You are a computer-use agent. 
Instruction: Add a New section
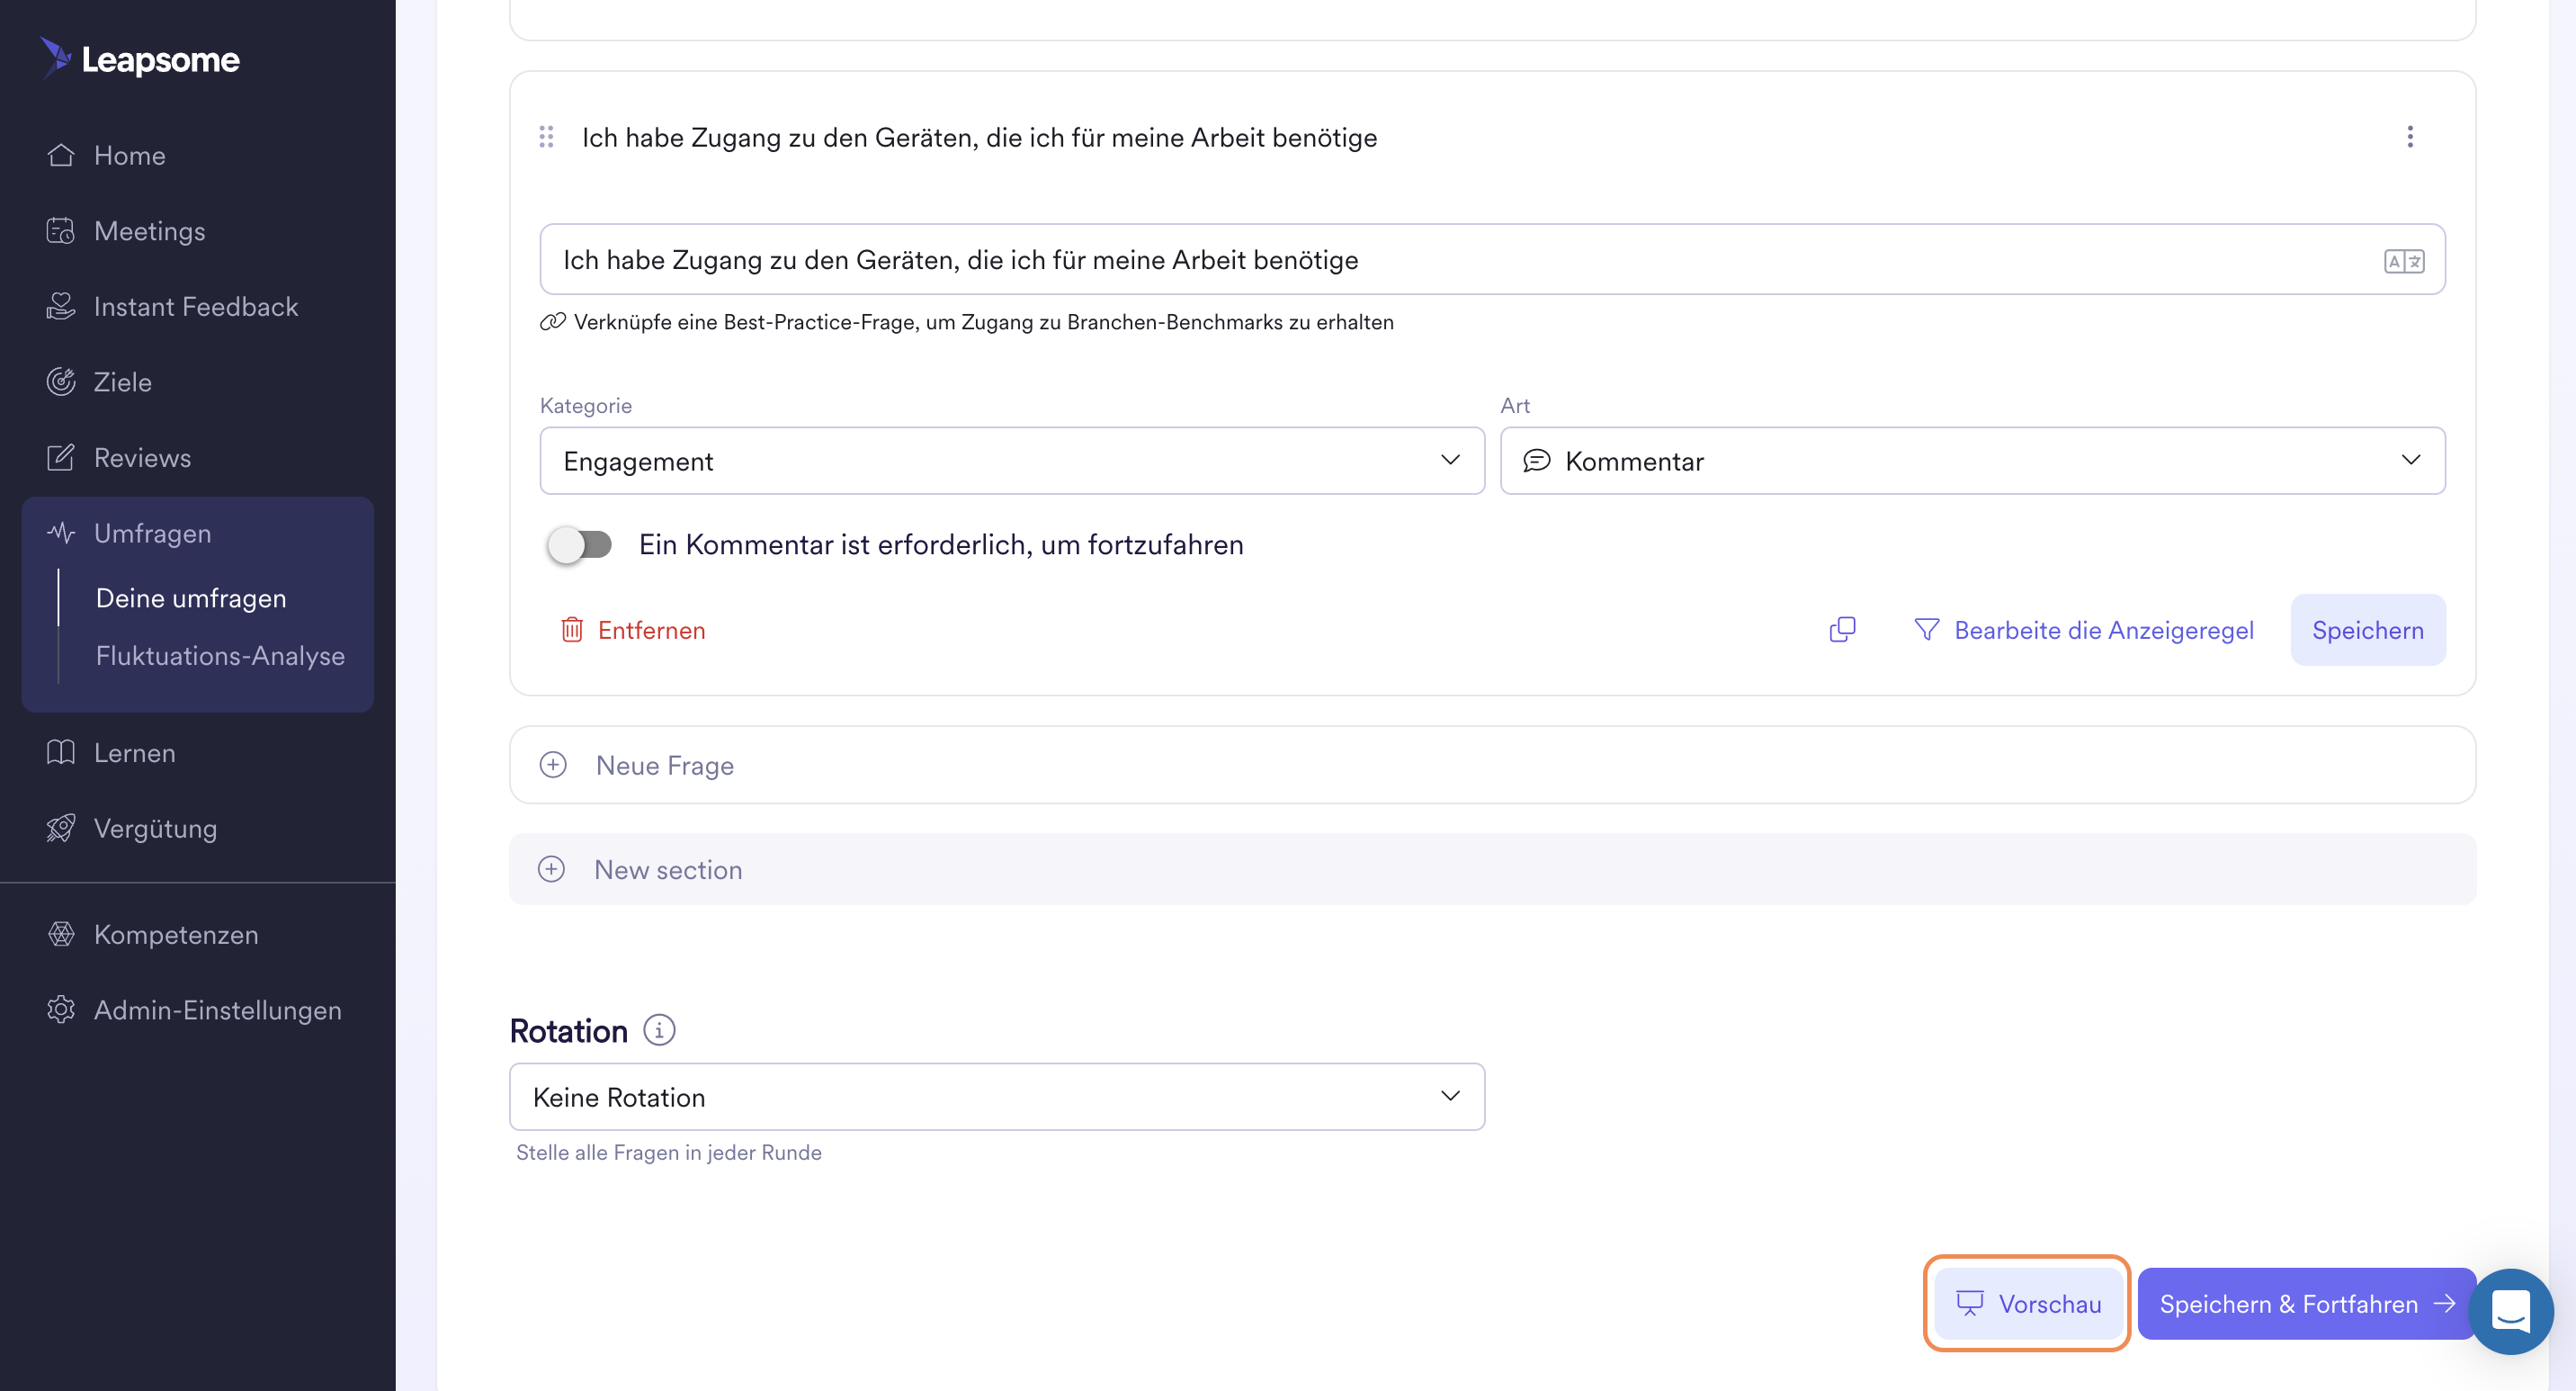1492,869
